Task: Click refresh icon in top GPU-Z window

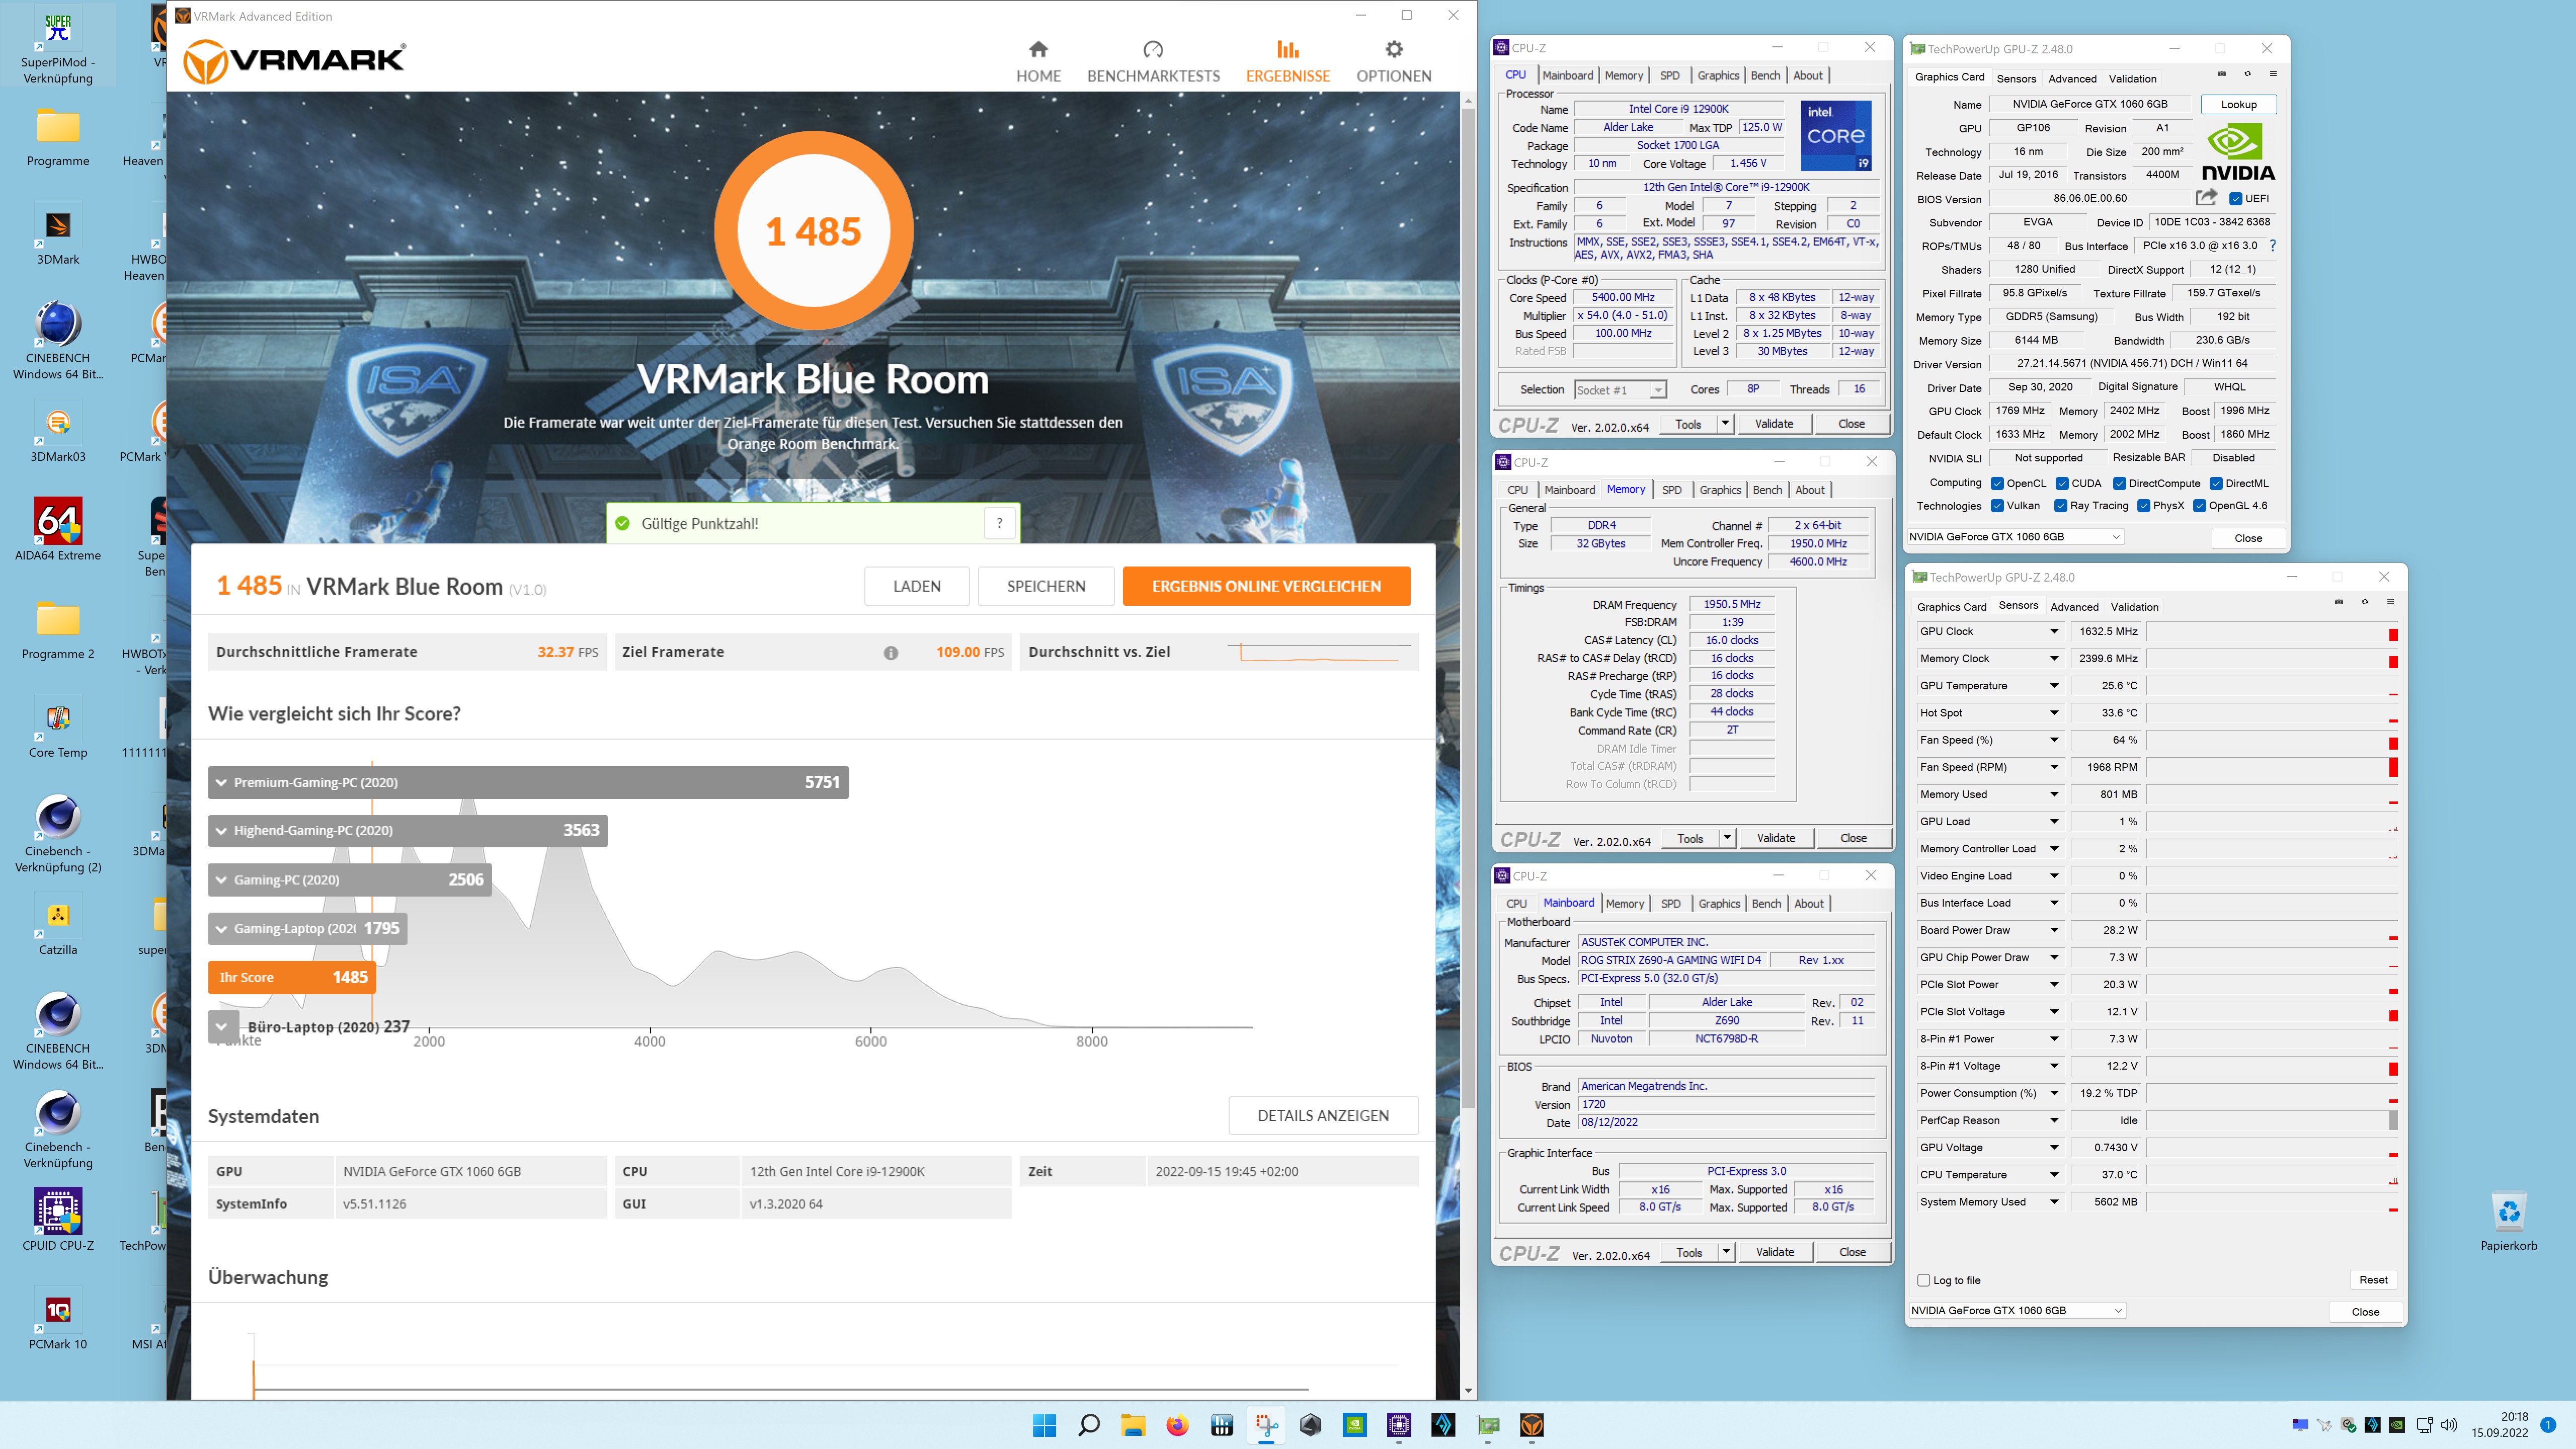Action: coord(2247,73)
